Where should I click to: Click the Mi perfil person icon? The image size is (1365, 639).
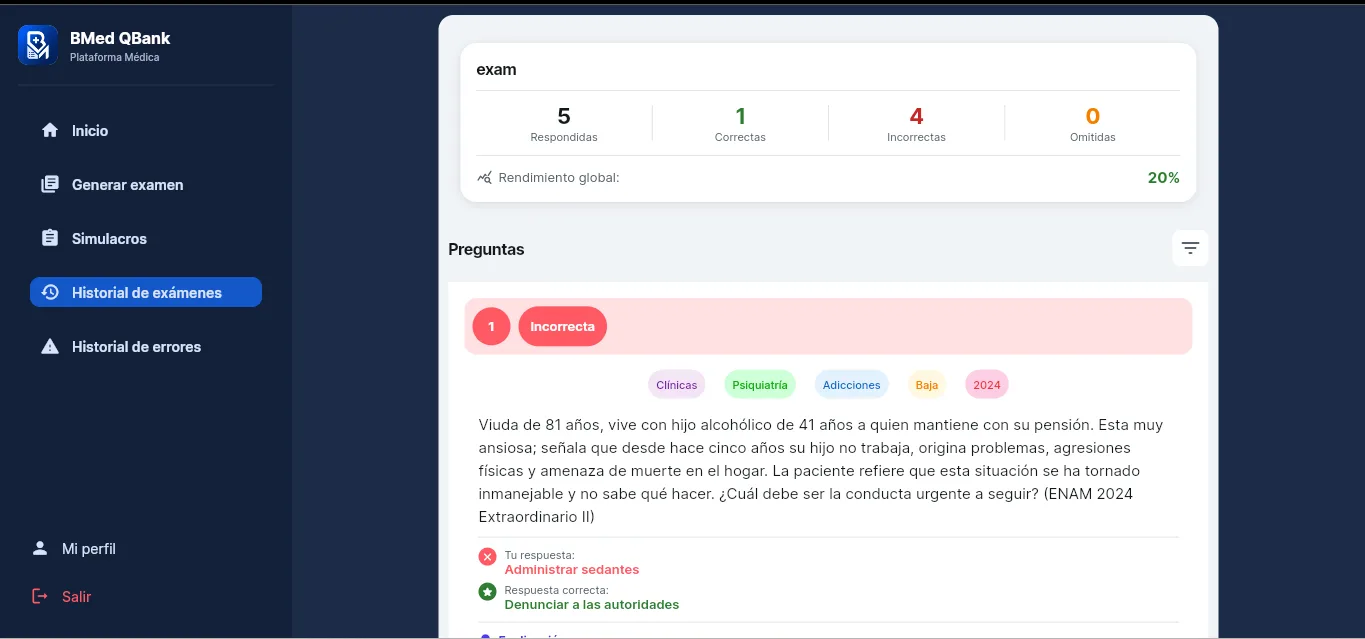click(x=40, y=548)
